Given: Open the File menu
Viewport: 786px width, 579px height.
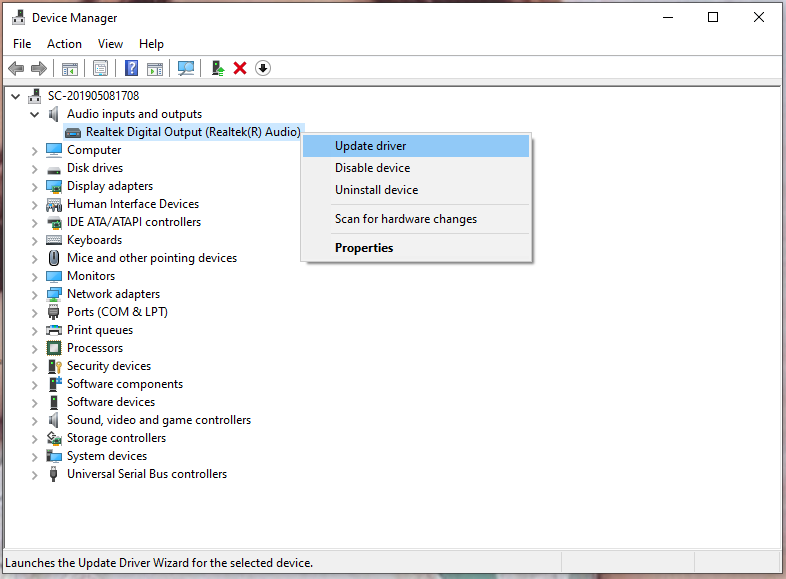Looking at the screenshot, I should [22, 44].
